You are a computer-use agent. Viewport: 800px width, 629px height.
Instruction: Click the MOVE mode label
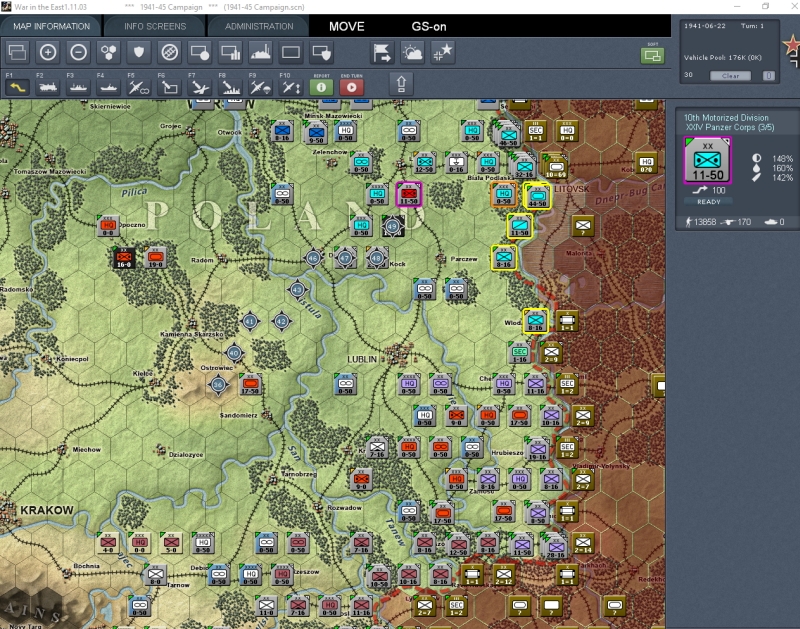point(346,27)
